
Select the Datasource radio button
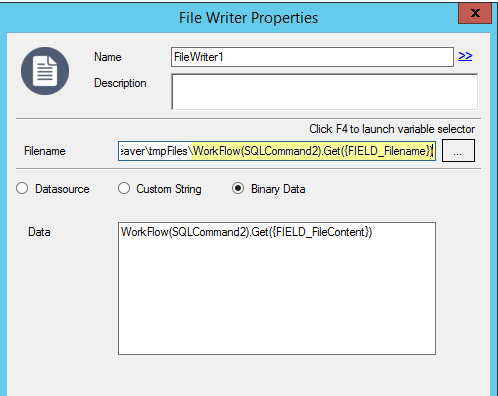tap(22, 189)
